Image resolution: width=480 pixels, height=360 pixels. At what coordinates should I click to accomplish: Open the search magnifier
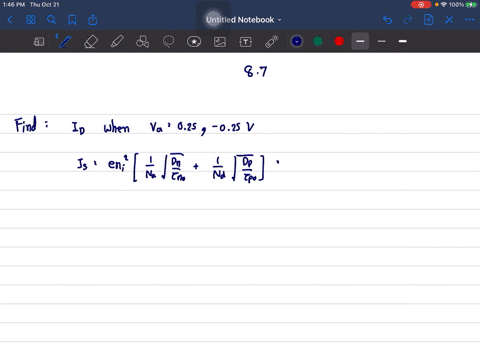click(x=51, y=20)
